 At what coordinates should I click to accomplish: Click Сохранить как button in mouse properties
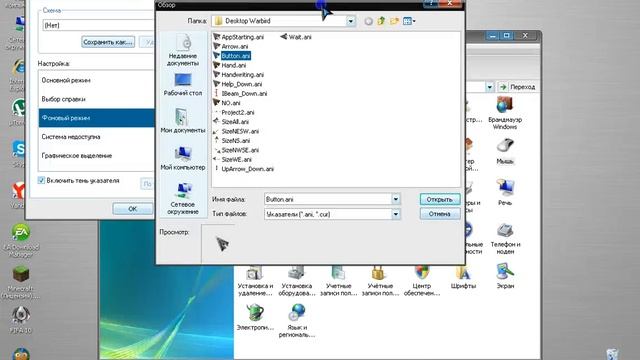click(x=108, y=42)
